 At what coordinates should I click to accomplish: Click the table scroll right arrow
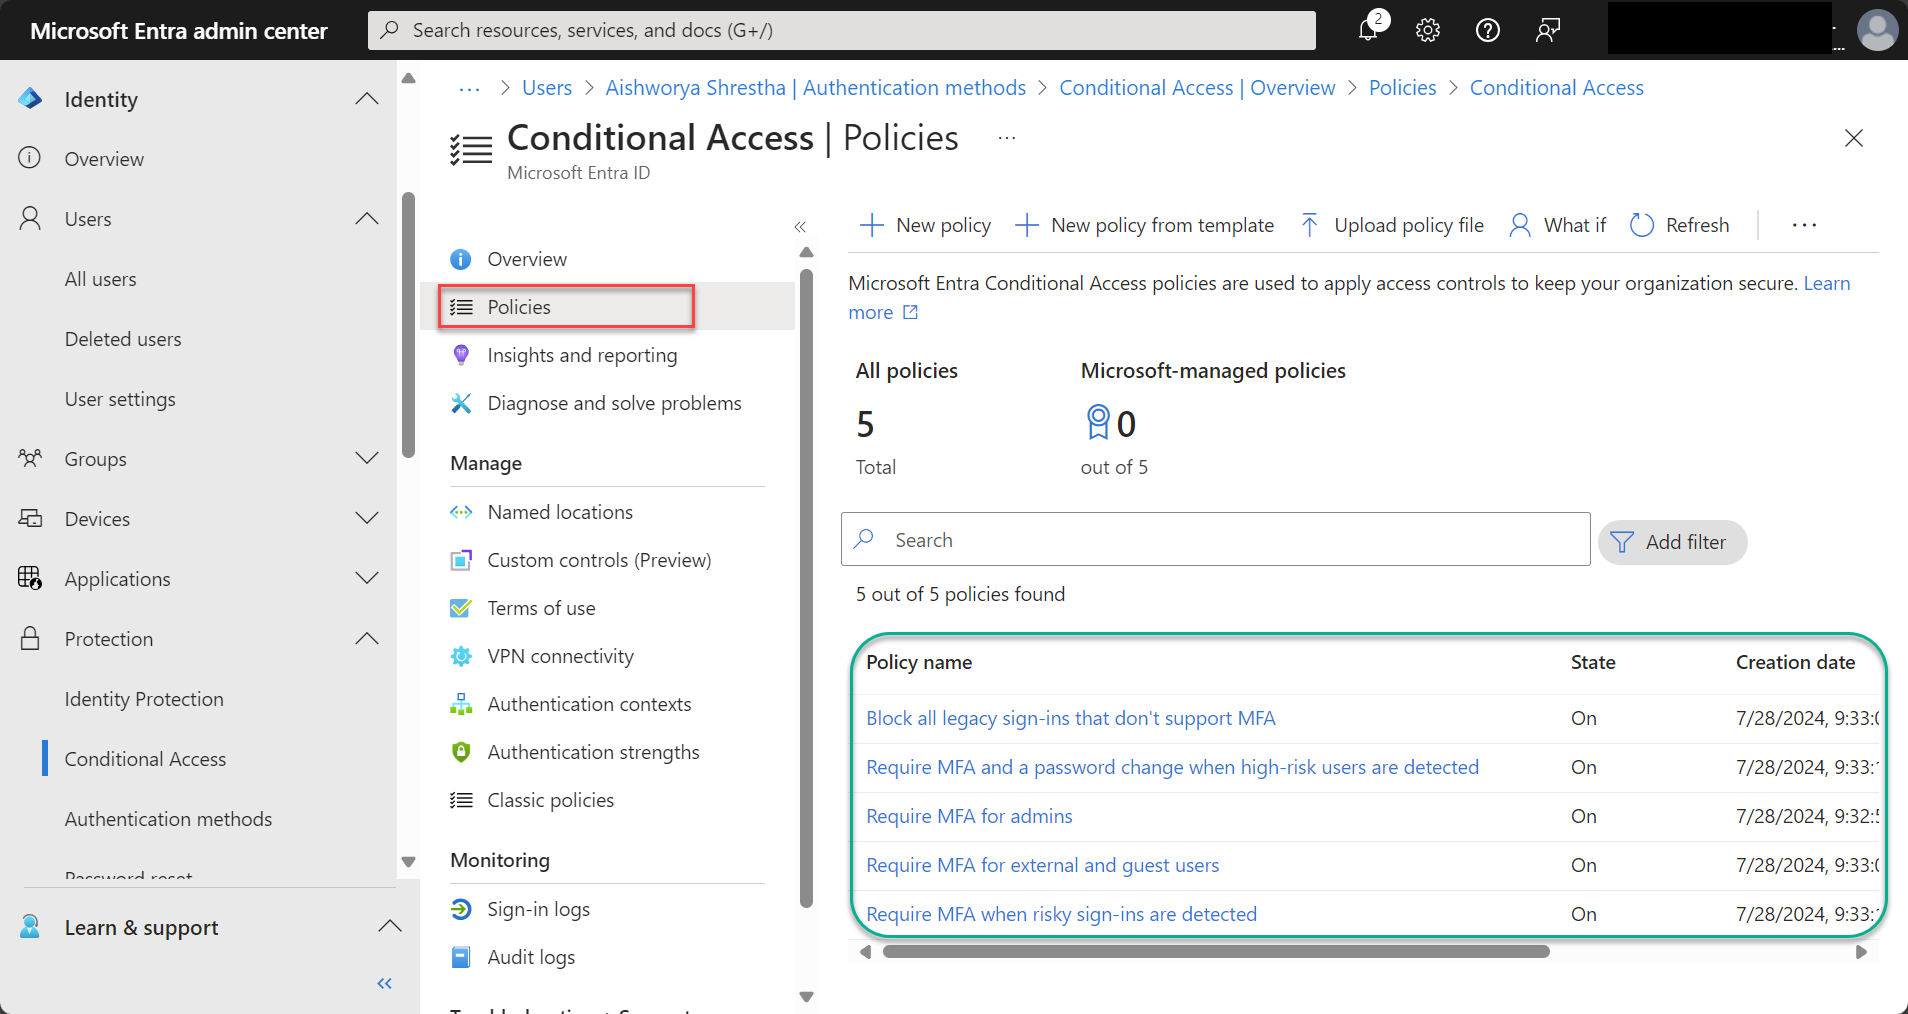click(x=1861, y=952)
